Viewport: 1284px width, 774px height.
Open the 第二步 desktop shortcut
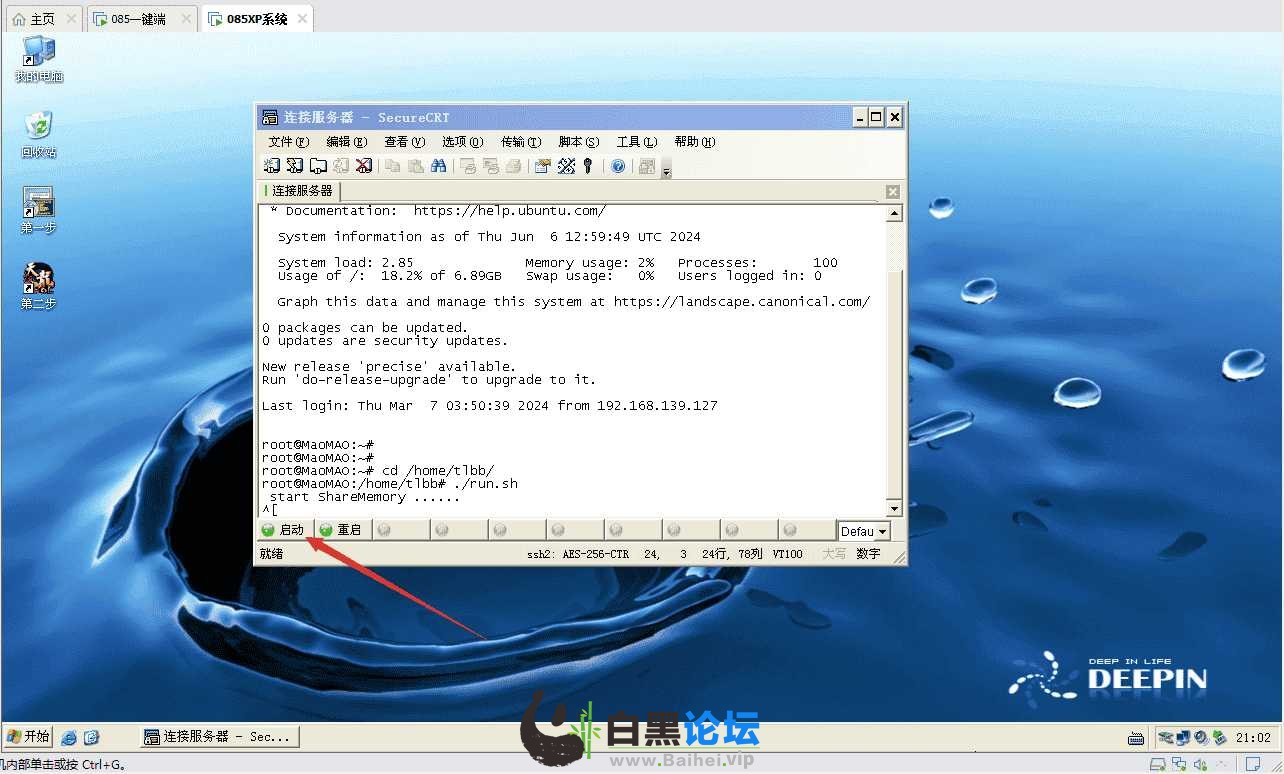click(x=38, y=286)
